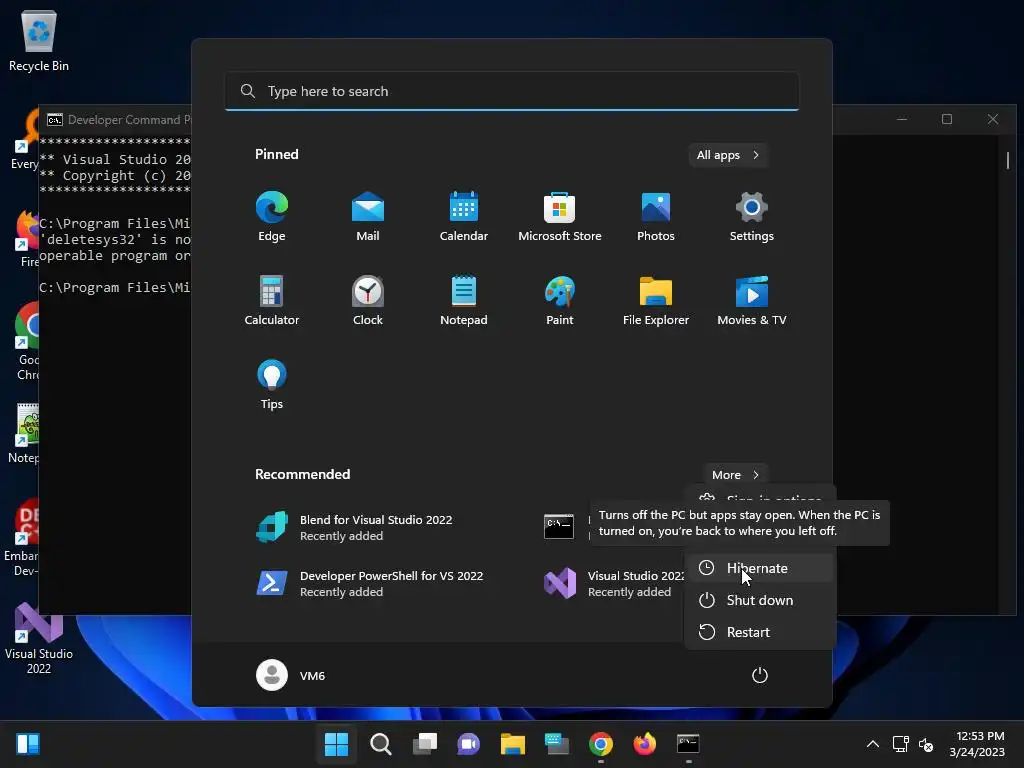This screenshot has height=768, width=1024.
Task: Show More recommended items
Action: pyautogui.click(x=735, y=475)
